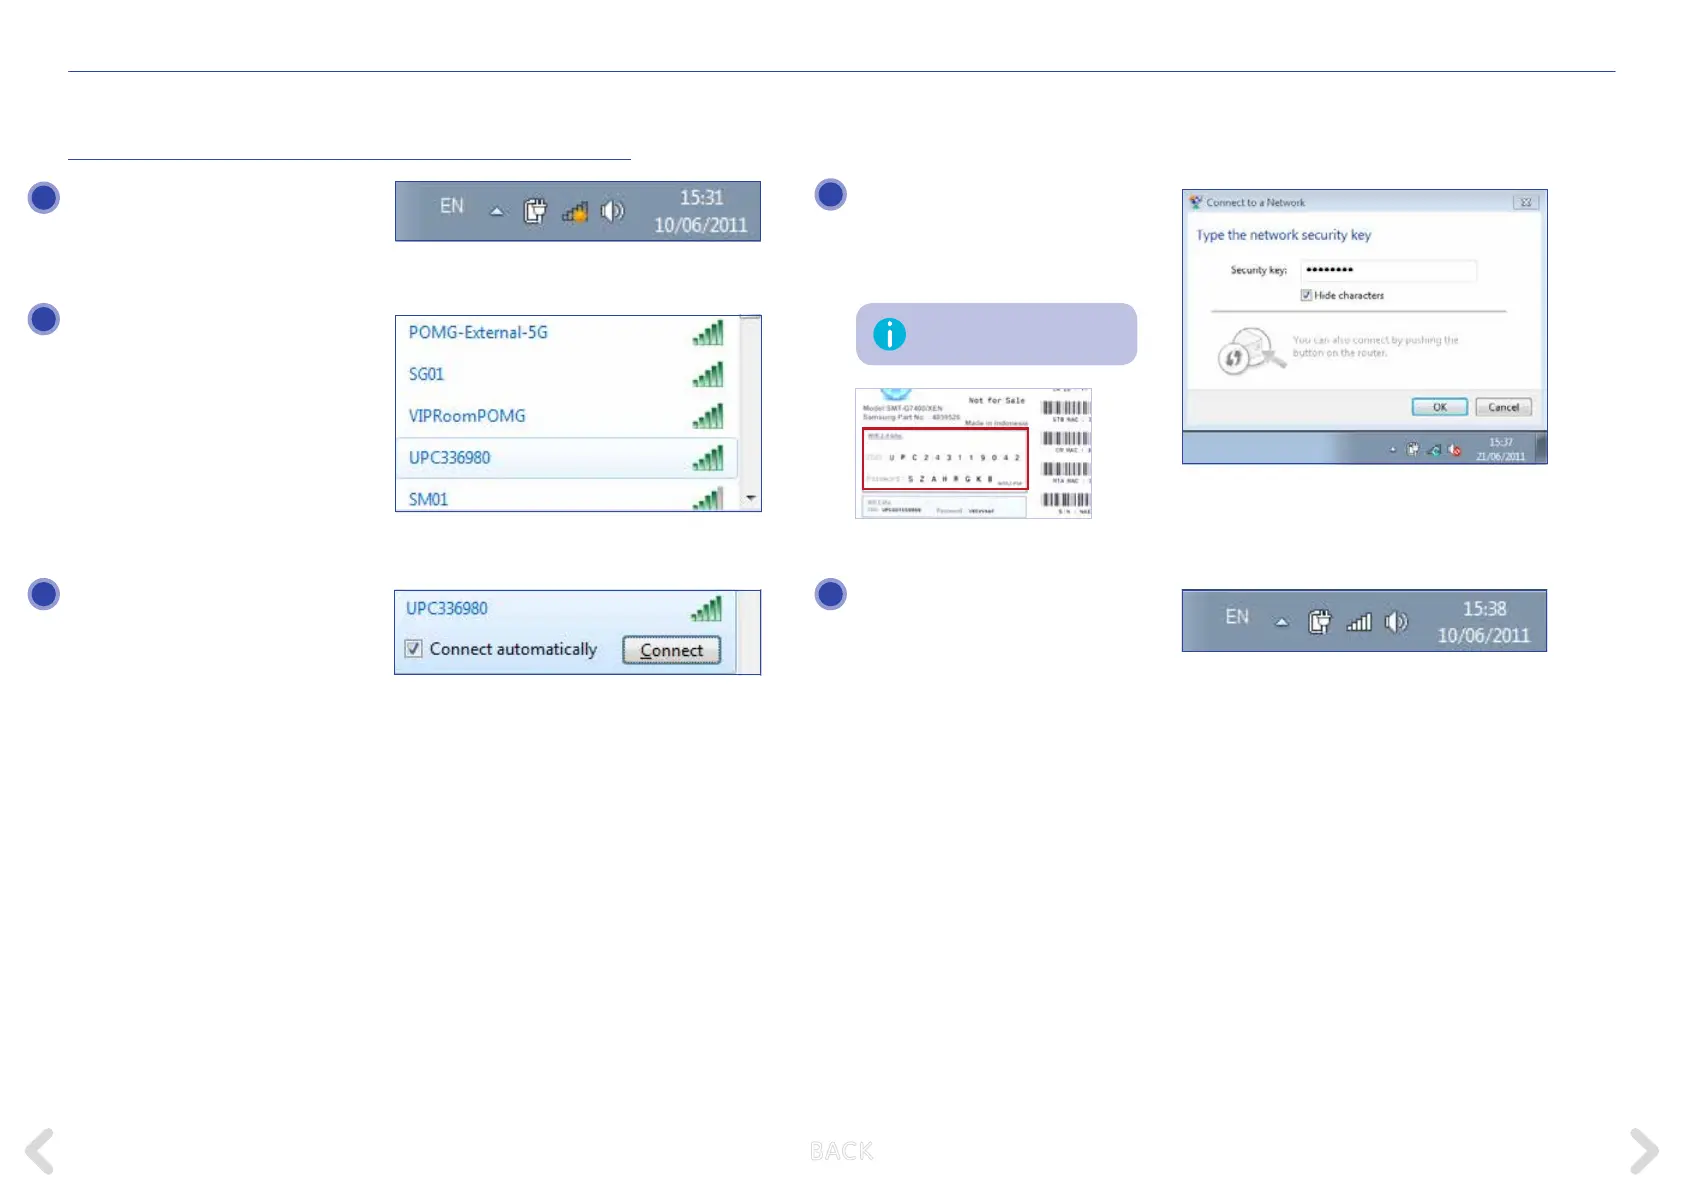The image size is (1684, 1191).
Task: Click signal bars in the highlighted UPC336980 list row
Action: [707, 458]
